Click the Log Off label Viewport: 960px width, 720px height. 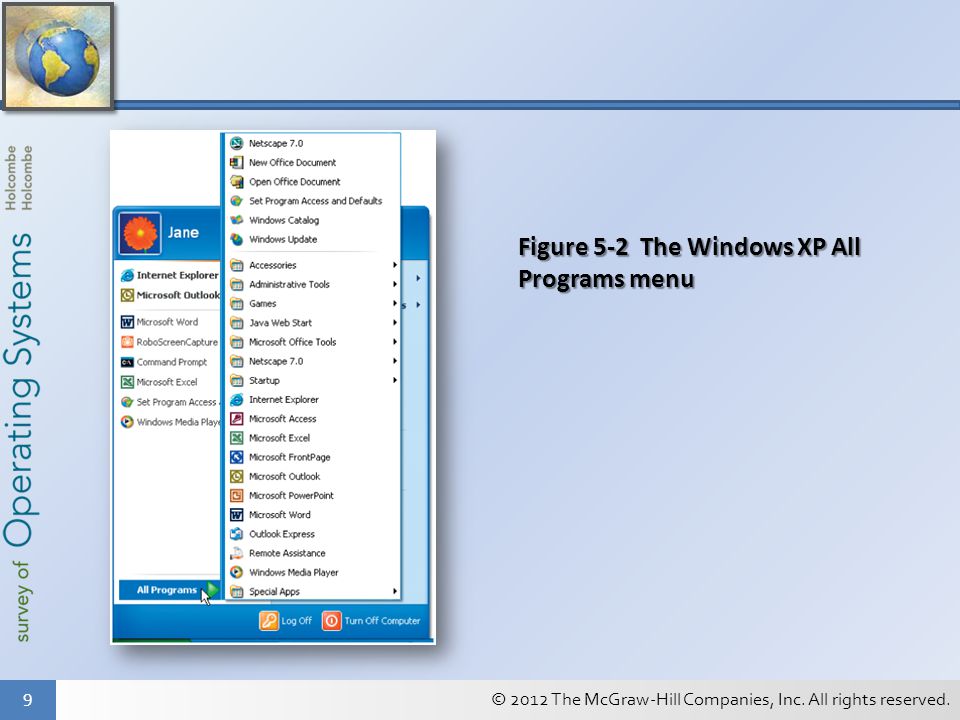pyautogui.click(x=296, y=621)
